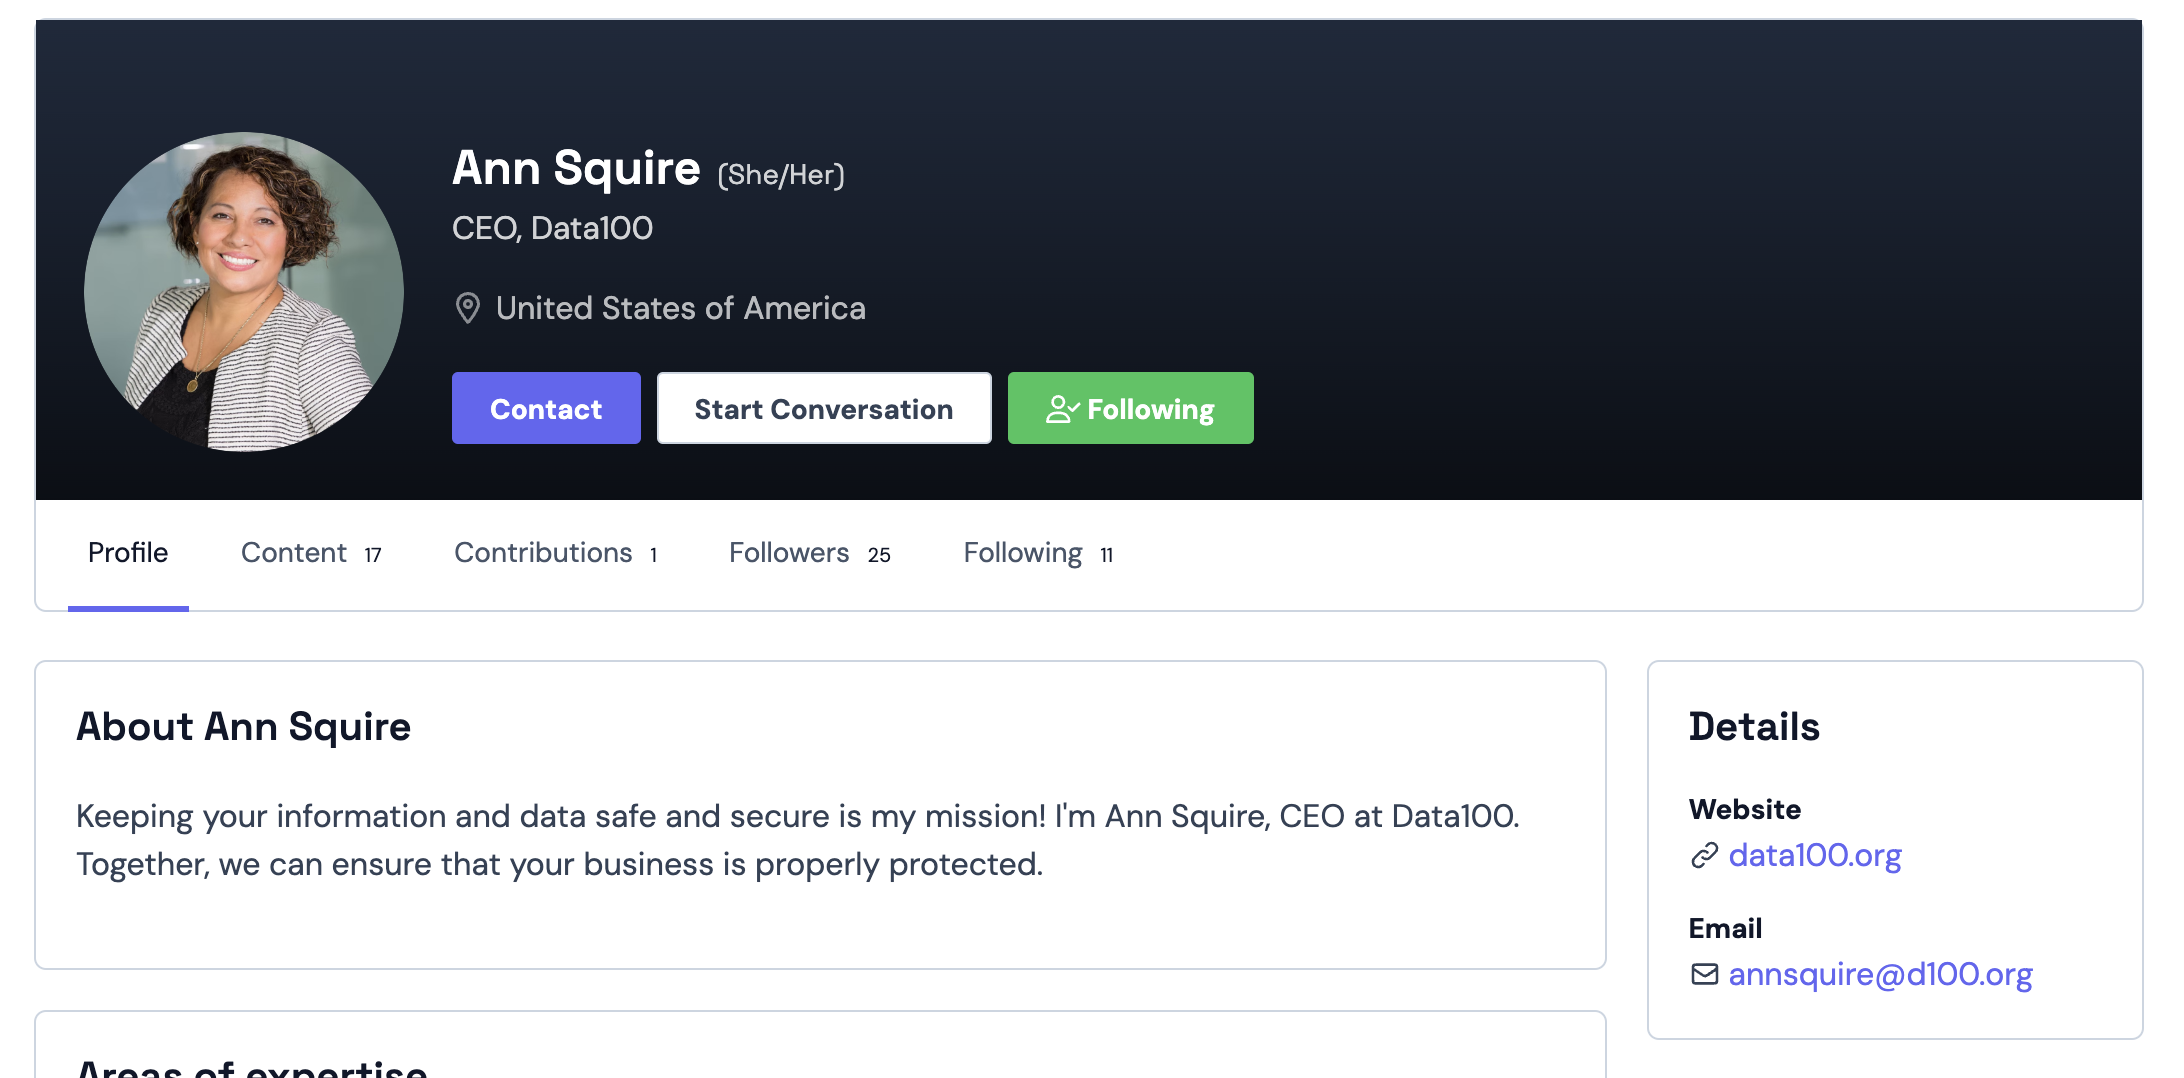Click the Details panel heading
The height and width of the screenshot is (1078, 2184).
click(x=1754, y=727)
